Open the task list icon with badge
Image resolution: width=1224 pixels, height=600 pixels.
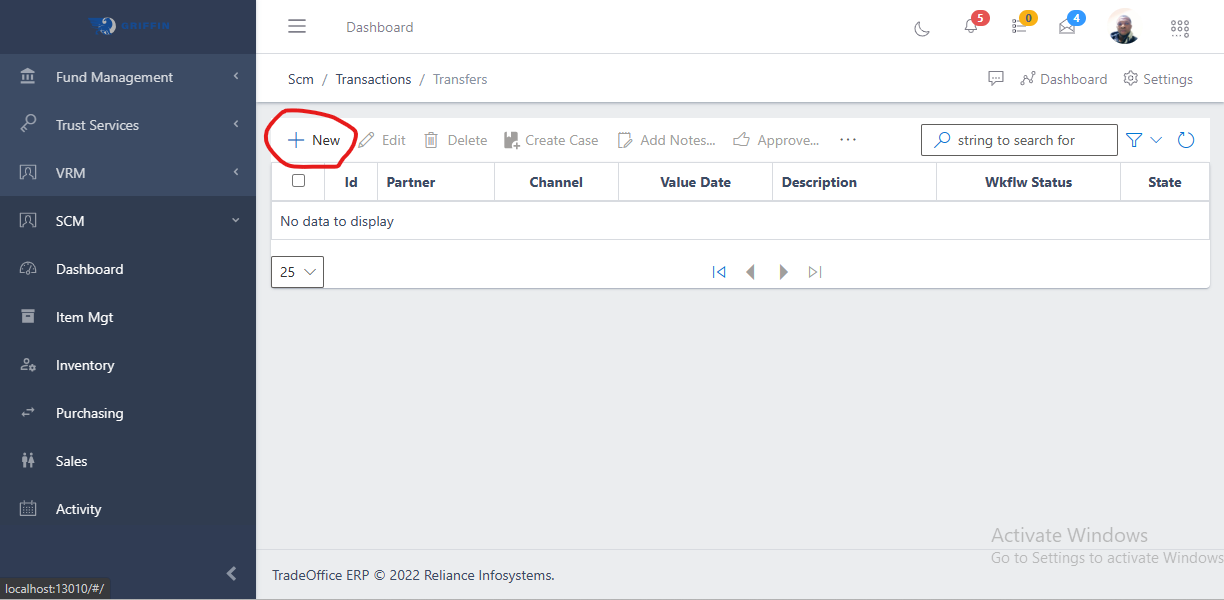coord(1019,27)
